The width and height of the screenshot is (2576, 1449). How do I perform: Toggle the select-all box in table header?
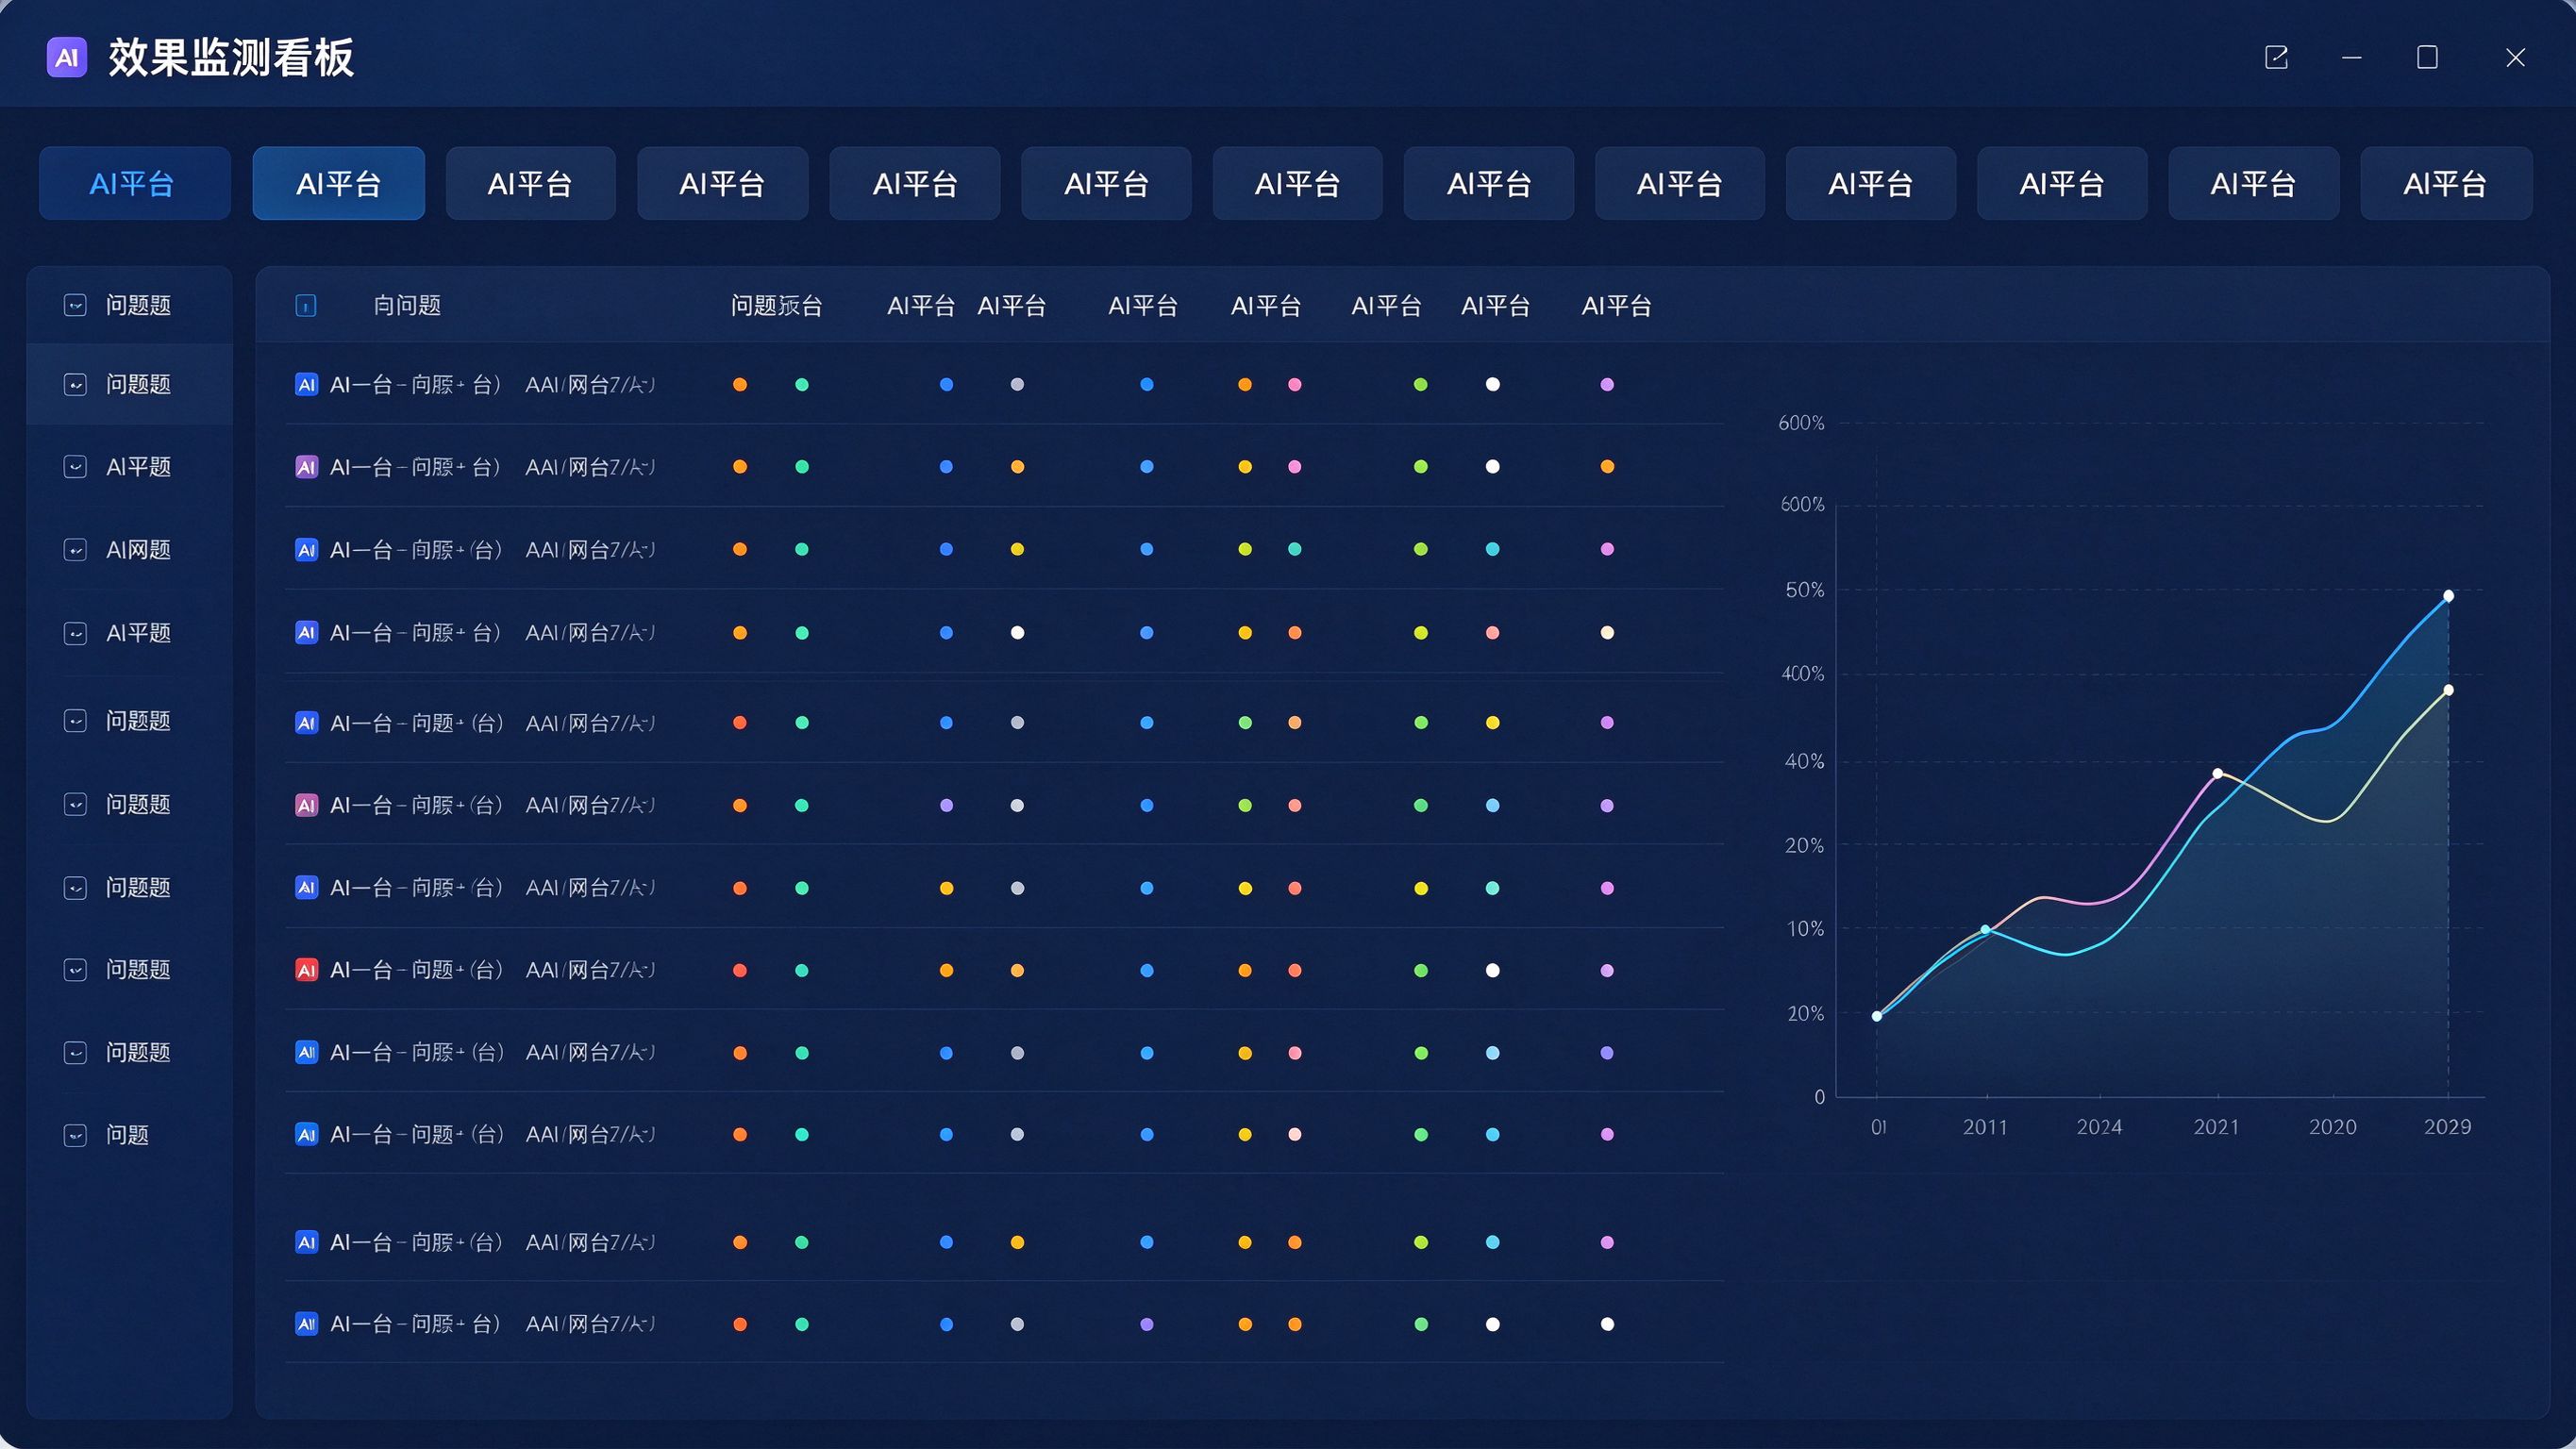click(x=306, y=306)
